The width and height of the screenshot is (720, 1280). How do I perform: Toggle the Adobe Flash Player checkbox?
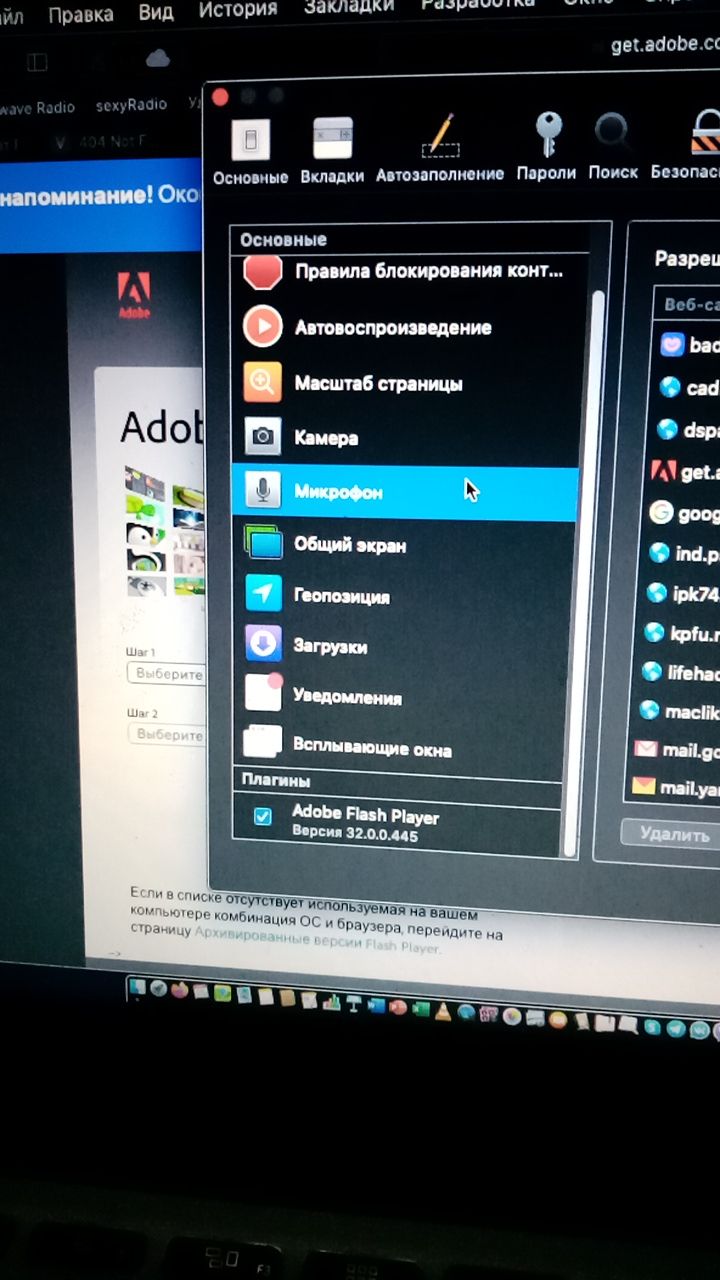263,816
